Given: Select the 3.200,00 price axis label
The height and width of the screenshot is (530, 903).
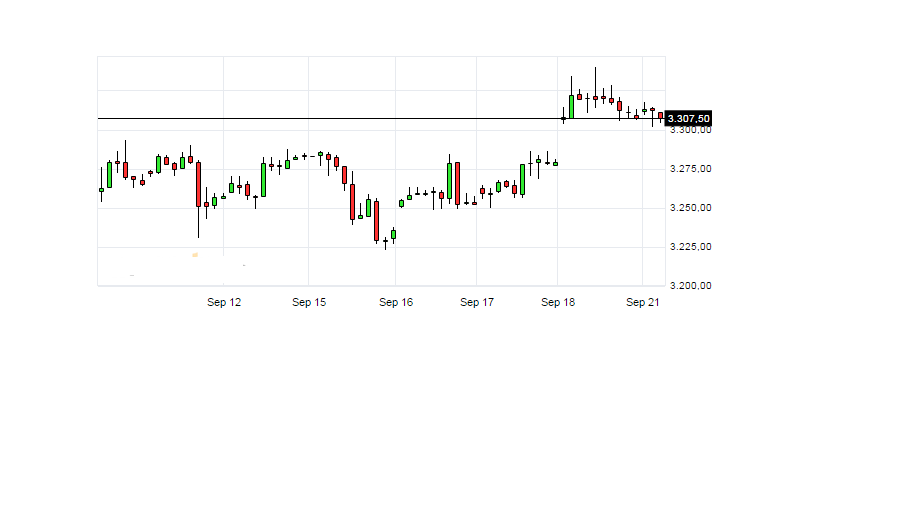Looking at the screenshot, I should (690, 286).
